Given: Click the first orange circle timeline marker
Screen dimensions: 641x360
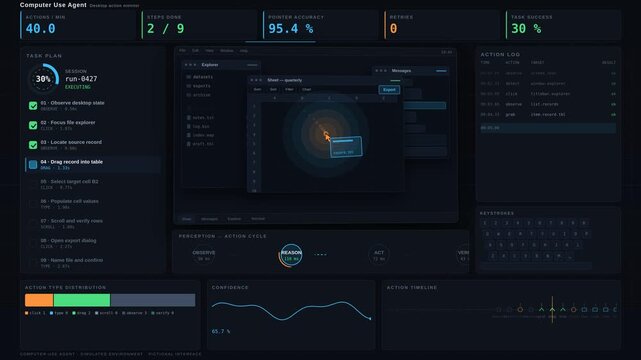Looking at the screenshot, I should pyautogui.click(x=520, y=310).
